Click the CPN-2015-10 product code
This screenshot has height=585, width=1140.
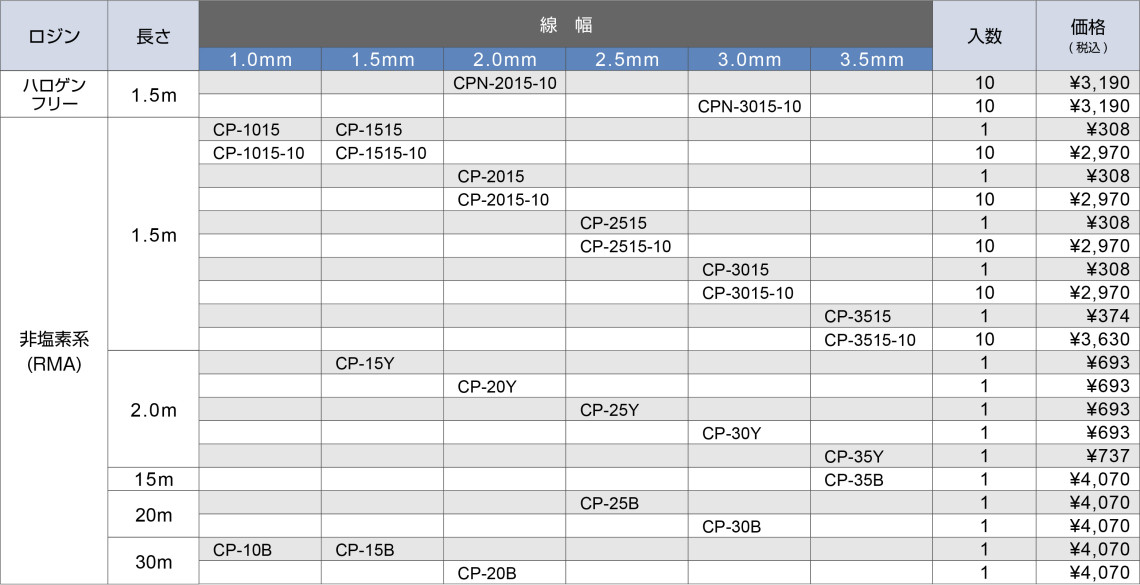pos(504,83)
